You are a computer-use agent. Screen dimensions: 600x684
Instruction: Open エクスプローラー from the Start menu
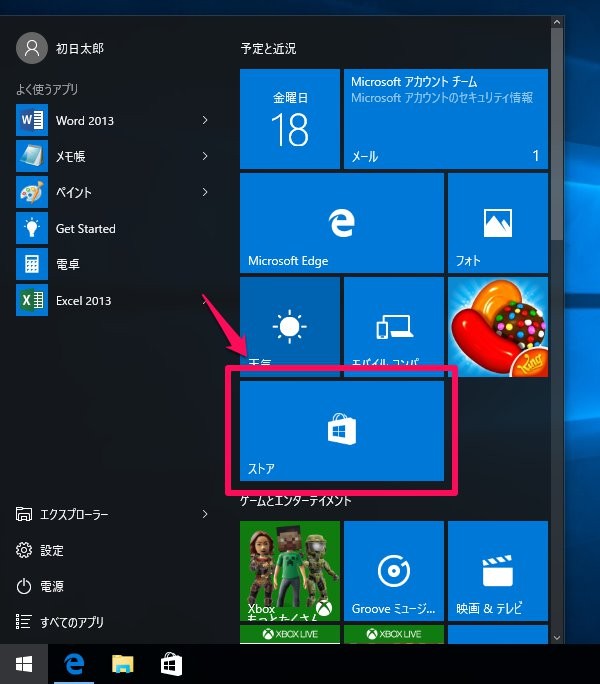coord(62,514)
